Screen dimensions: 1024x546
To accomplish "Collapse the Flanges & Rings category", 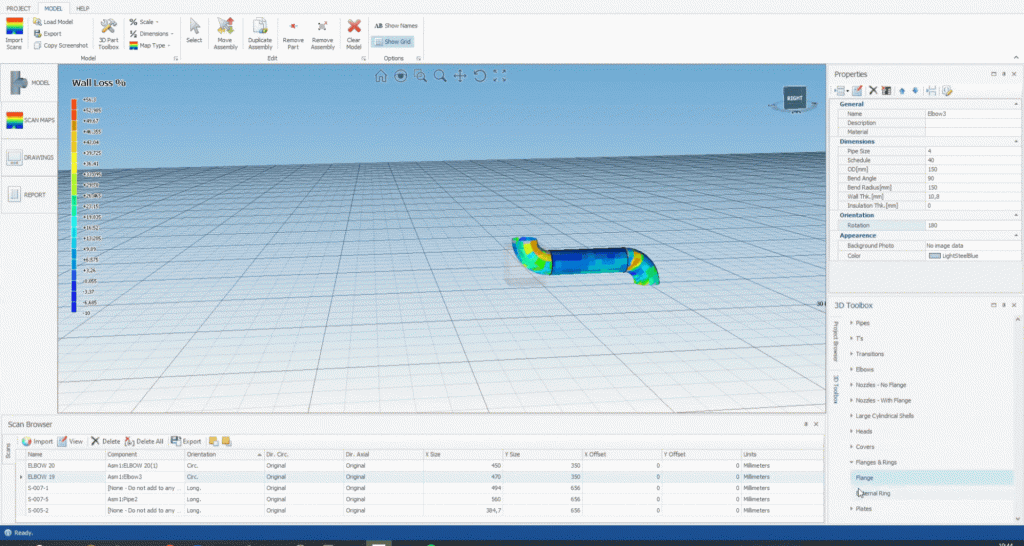I will [x=852, y=462].
